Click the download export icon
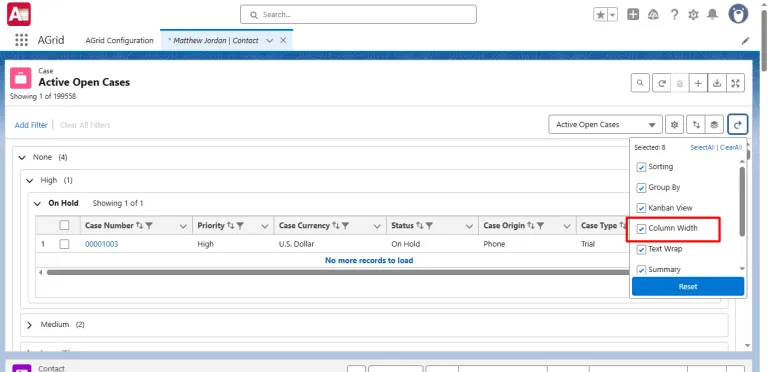768x372 pixels. tap(717, 83)
